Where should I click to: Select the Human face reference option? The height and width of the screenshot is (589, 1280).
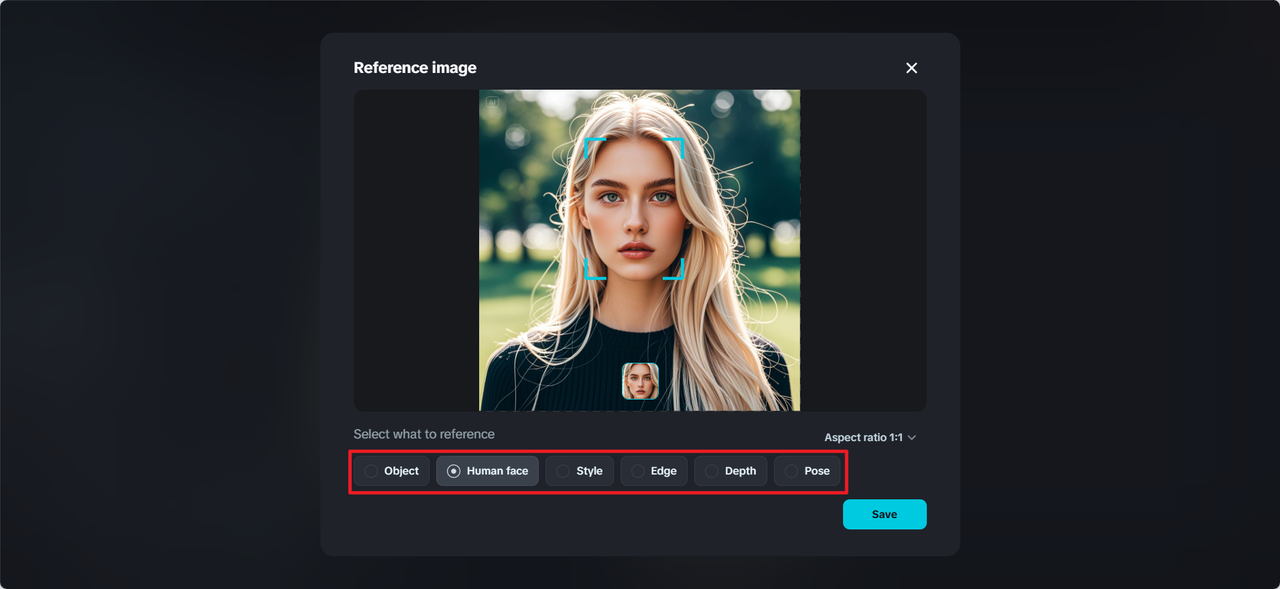point(487,471)
